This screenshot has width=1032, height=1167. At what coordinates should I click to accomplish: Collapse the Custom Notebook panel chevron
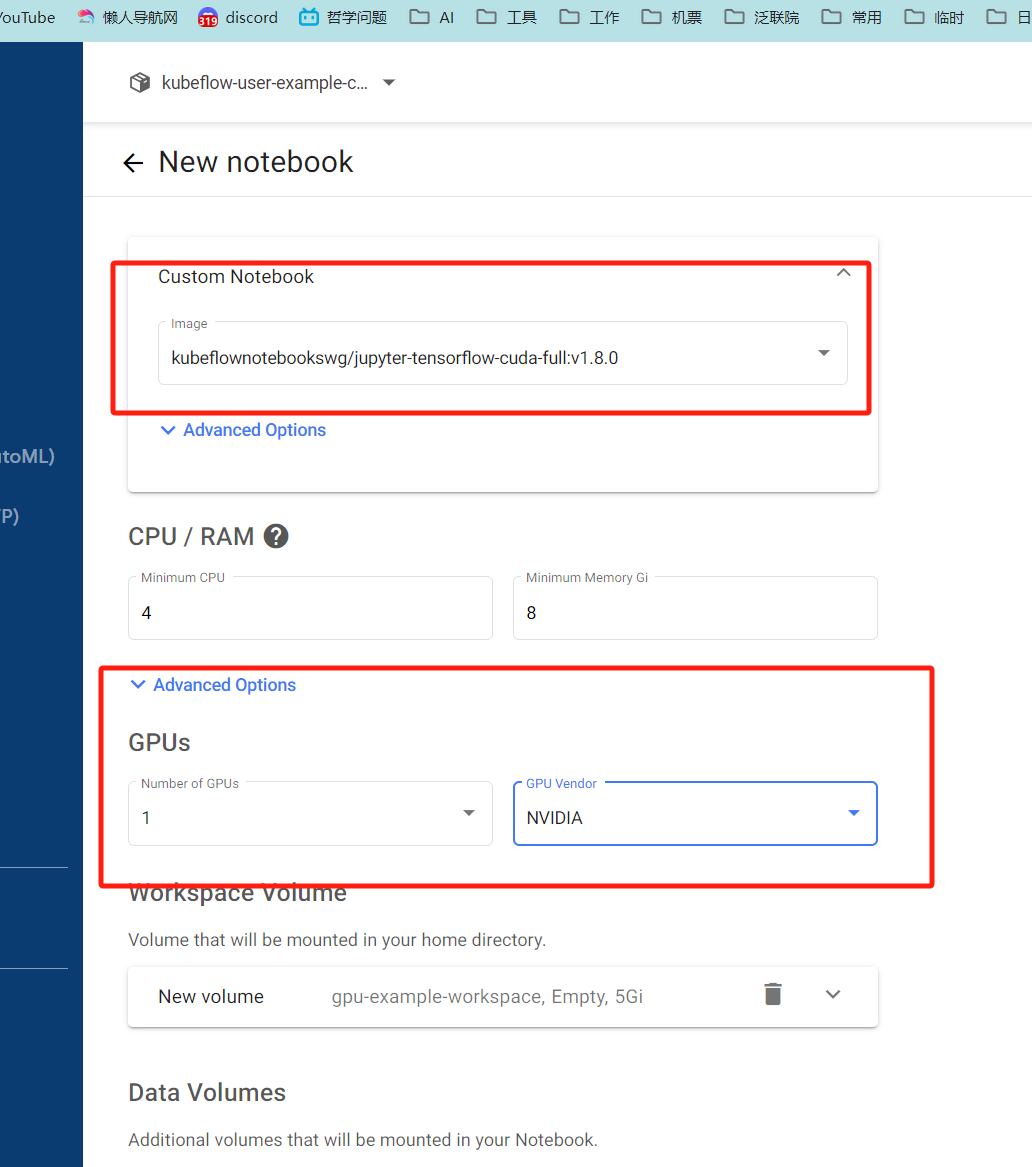tap(843, 273)
